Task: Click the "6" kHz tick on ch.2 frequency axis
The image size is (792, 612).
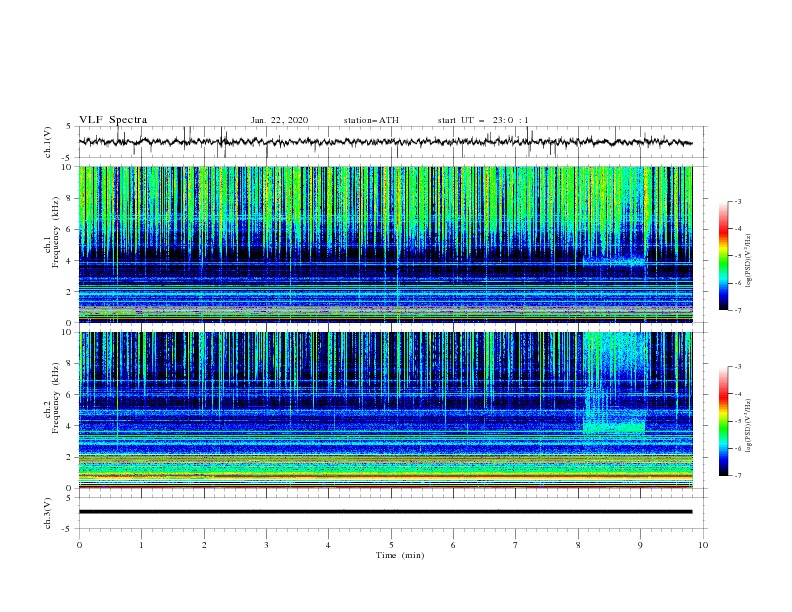Action: pyautogui.click(x=70, y=395)
